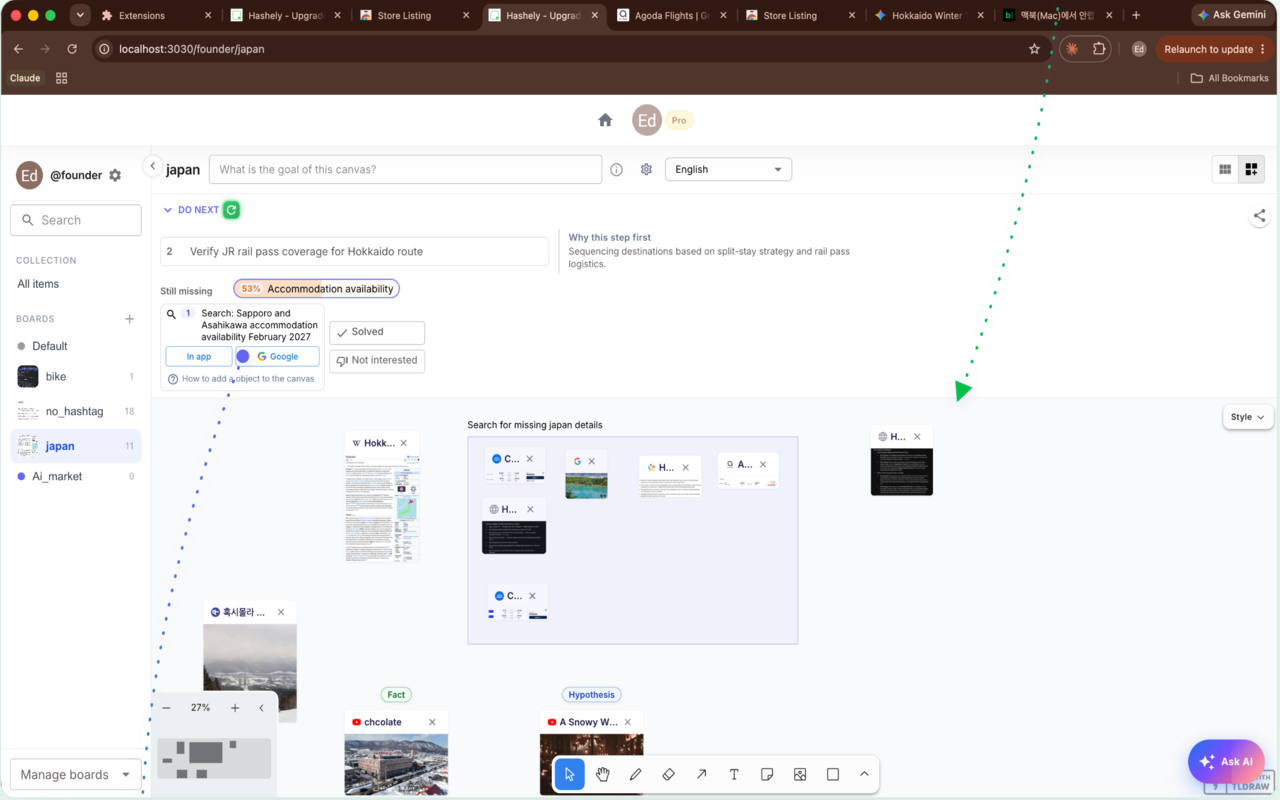Click the sidebar Search field
This screenshot has height=800, width=1280.
pos(76,220)
